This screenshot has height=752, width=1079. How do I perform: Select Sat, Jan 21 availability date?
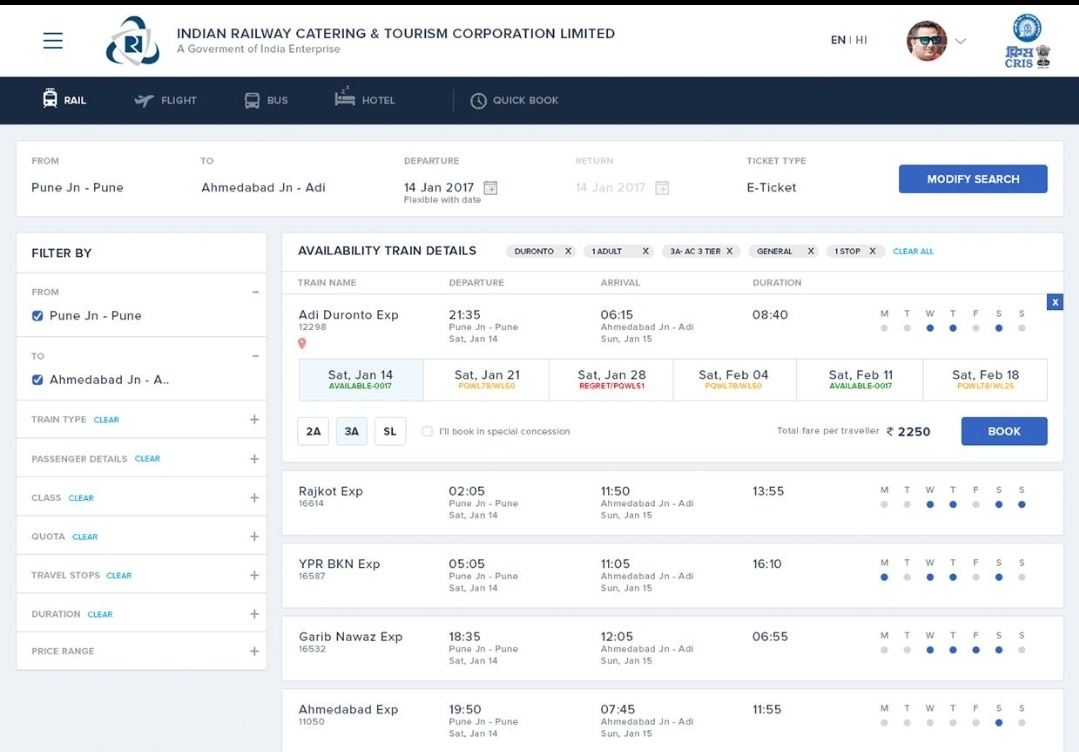point(487,379)
